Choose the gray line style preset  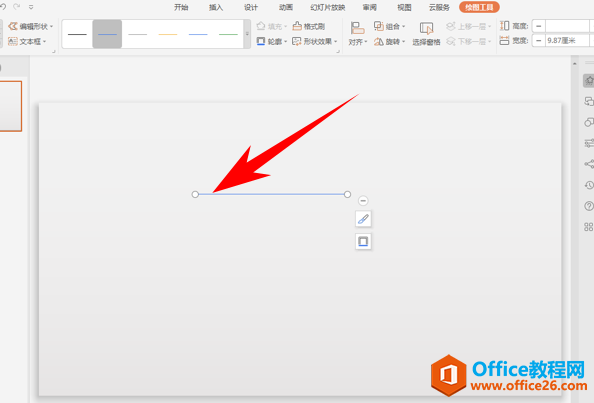(x=138, y=34)
